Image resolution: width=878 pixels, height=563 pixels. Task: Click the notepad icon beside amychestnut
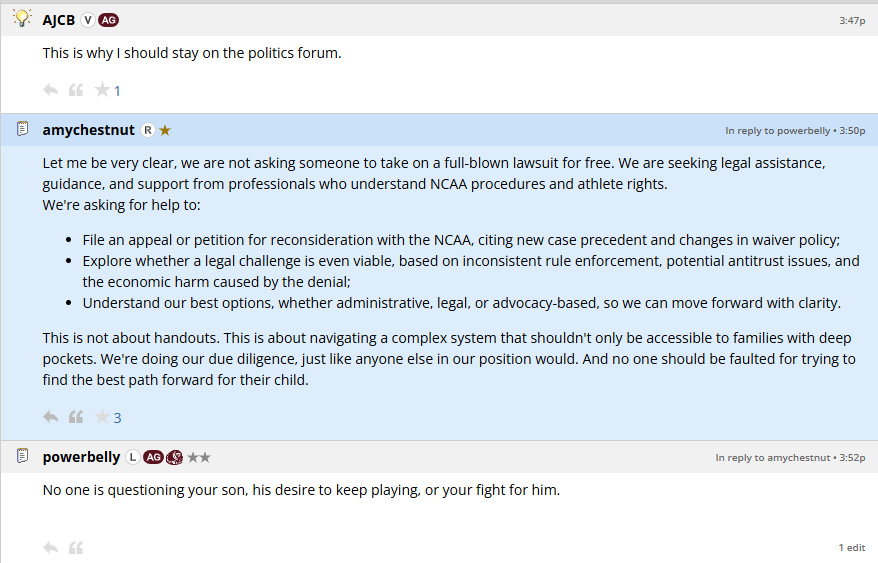click(x=22, y=129)
